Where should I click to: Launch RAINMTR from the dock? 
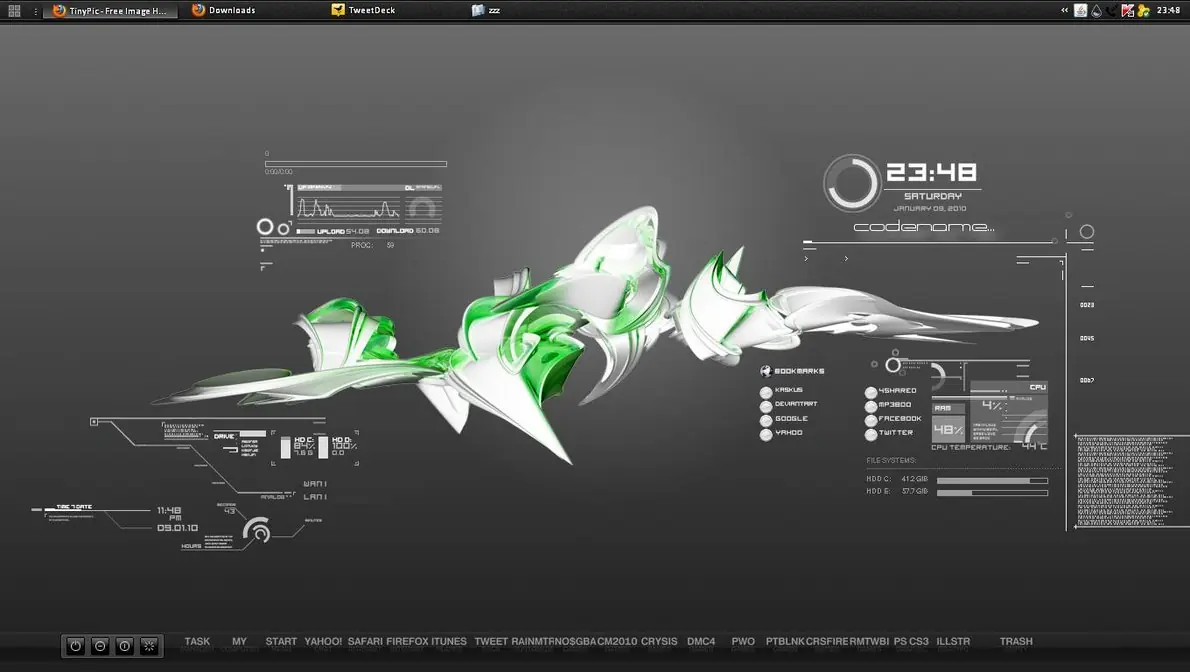tap(533, 642)
